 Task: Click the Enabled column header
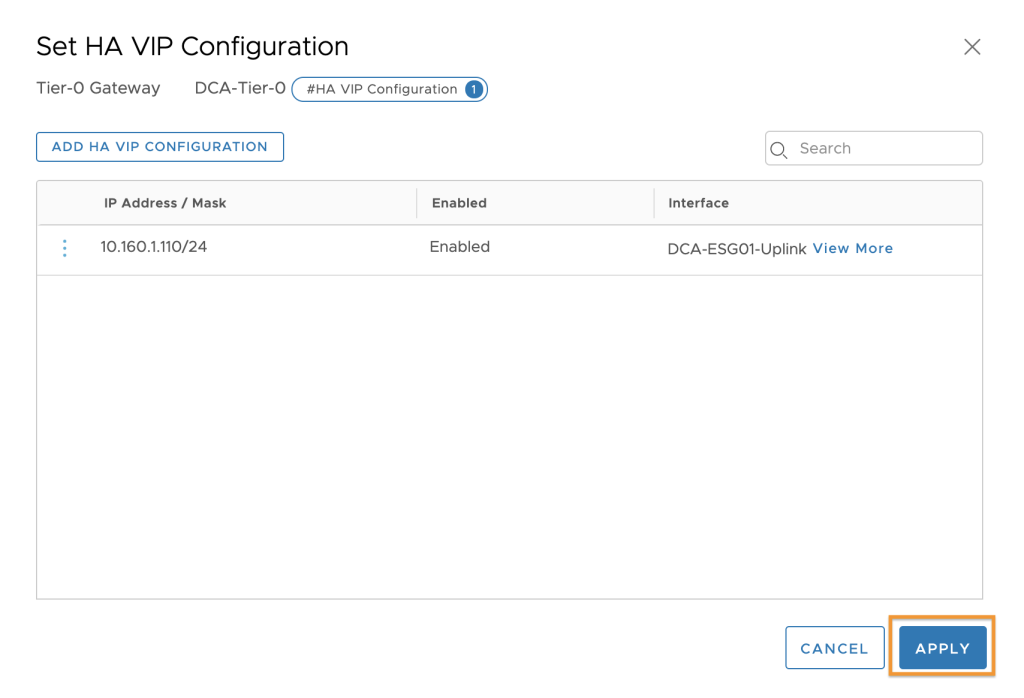459,203
